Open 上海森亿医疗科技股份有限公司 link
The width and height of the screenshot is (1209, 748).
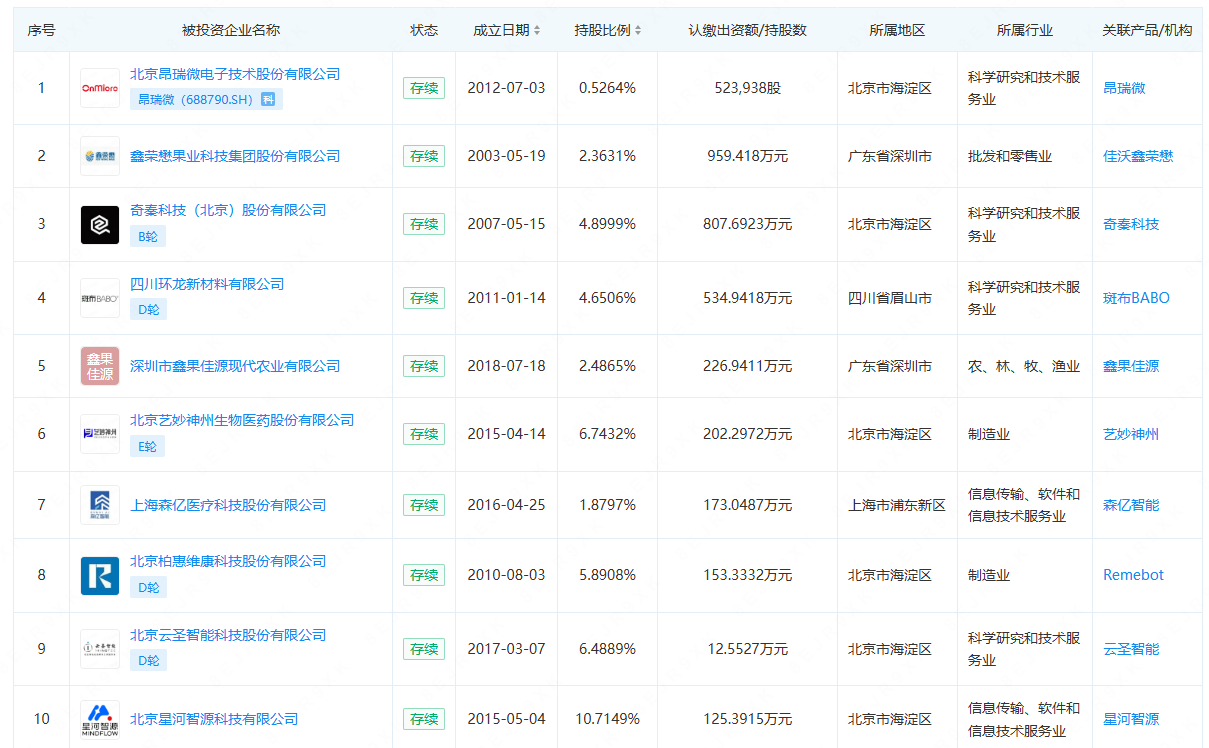point(228,505)
